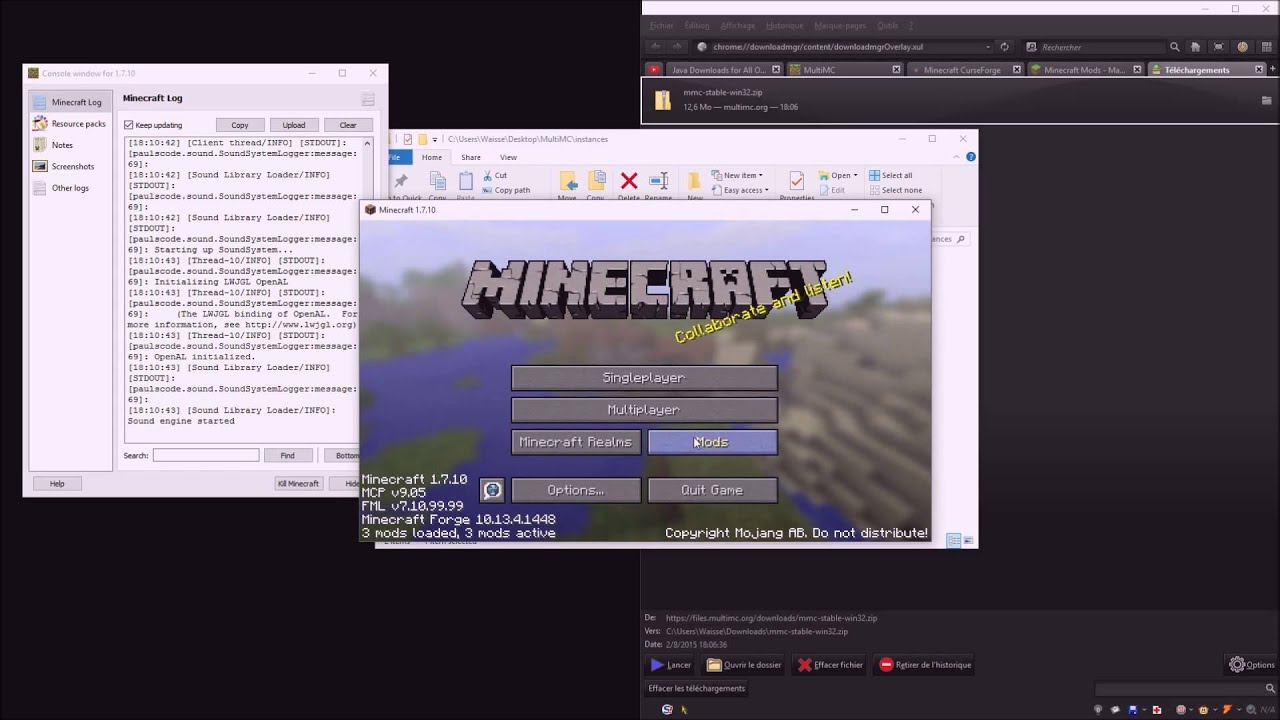
Task: Click browser reload icon
Action: pyautogui.click(x=1004, y=47)
